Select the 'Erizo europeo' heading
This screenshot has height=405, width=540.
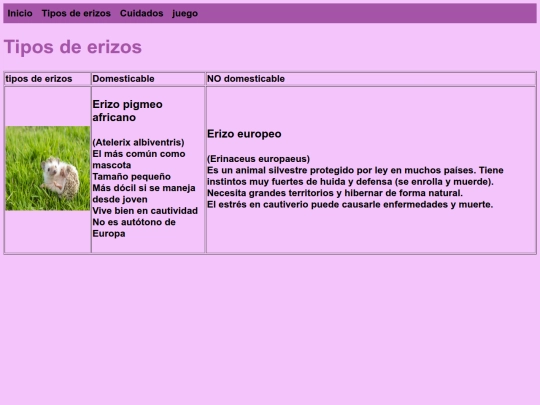click(x=244, y=134)
